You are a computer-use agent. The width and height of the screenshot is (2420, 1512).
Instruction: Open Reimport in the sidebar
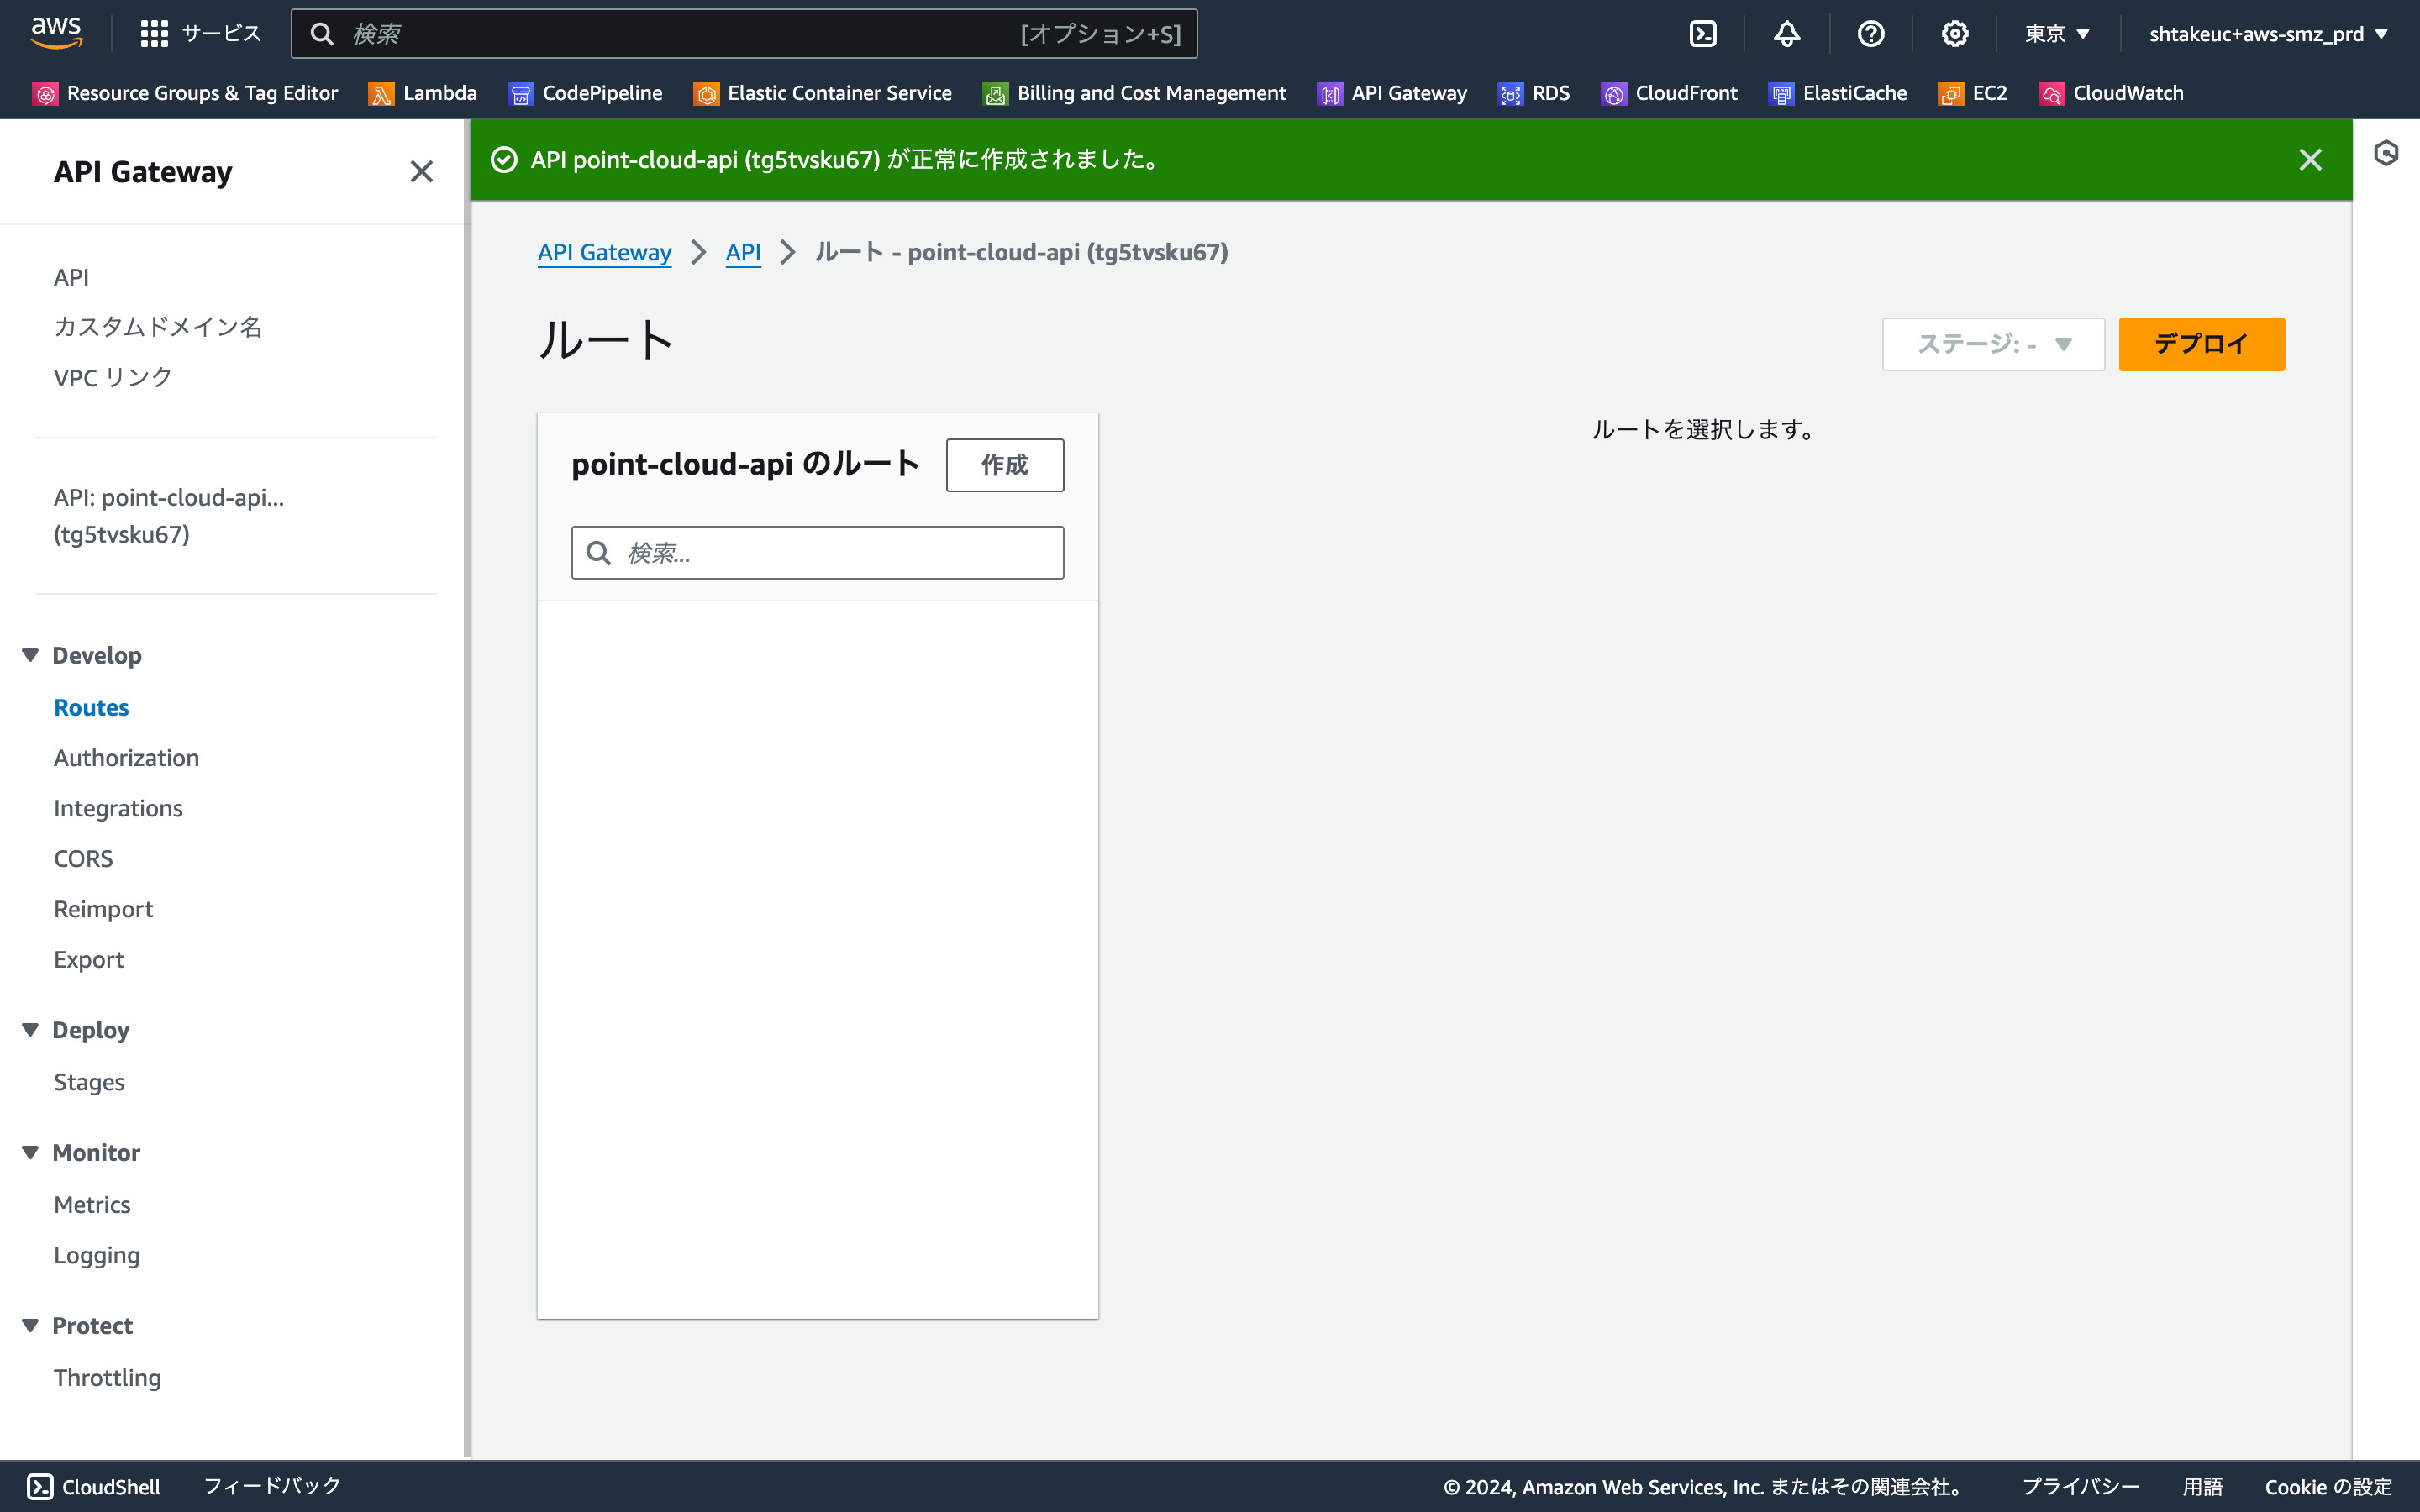(103, 909)
